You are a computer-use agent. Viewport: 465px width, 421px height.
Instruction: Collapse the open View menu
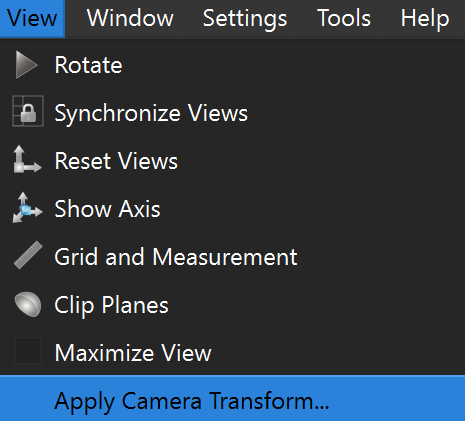(x=32, y=18)
